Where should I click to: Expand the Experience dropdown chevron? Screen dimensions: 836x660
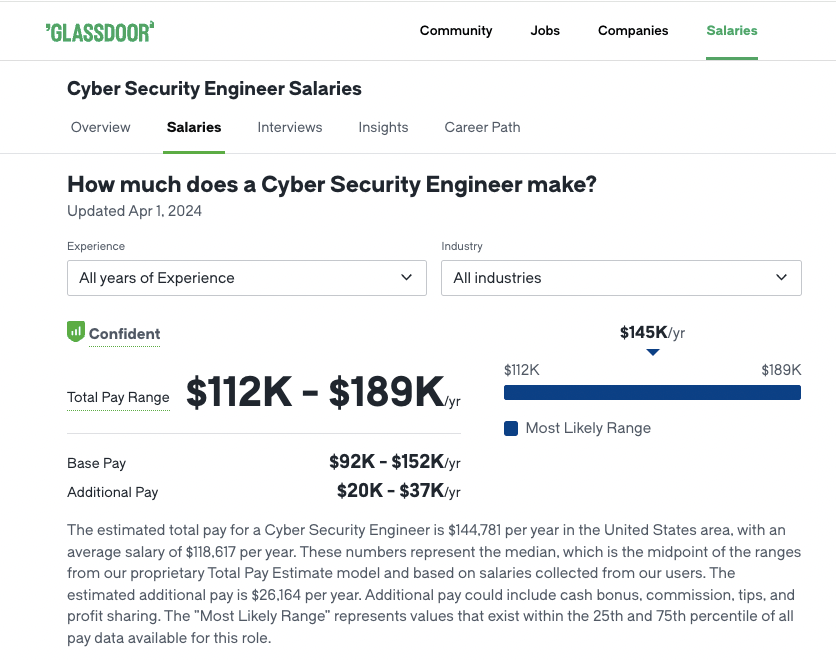406,277
